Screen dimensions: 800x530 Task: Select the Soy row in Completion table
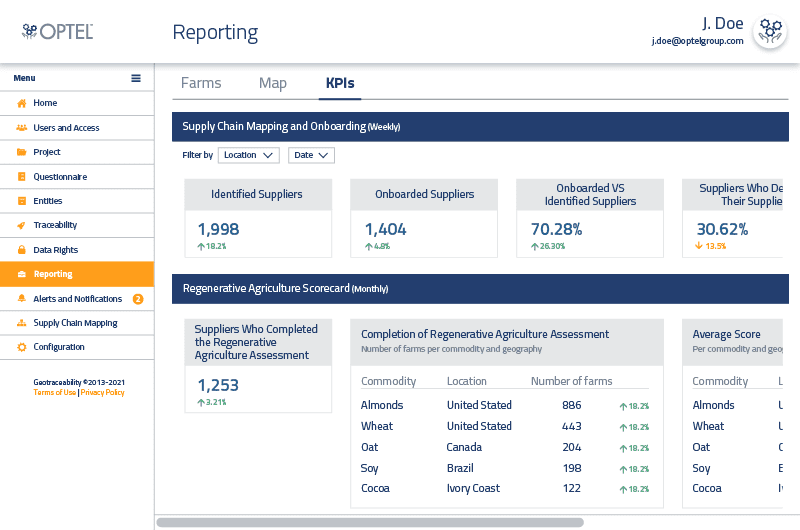[505, 468]
